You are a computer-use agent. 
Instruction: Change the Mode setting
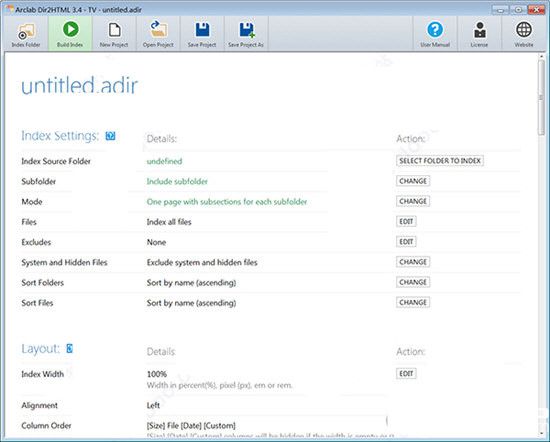(x=413, y=201)
